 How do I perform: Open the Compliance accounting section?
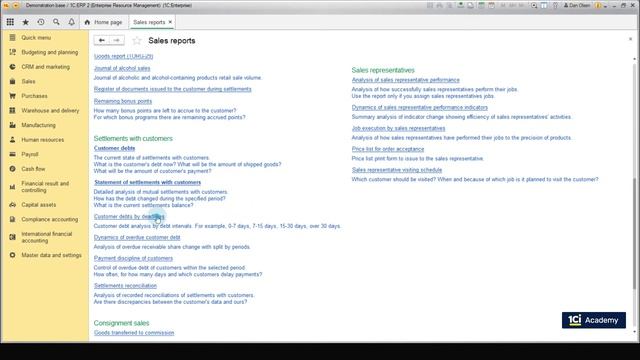(49, 220)
